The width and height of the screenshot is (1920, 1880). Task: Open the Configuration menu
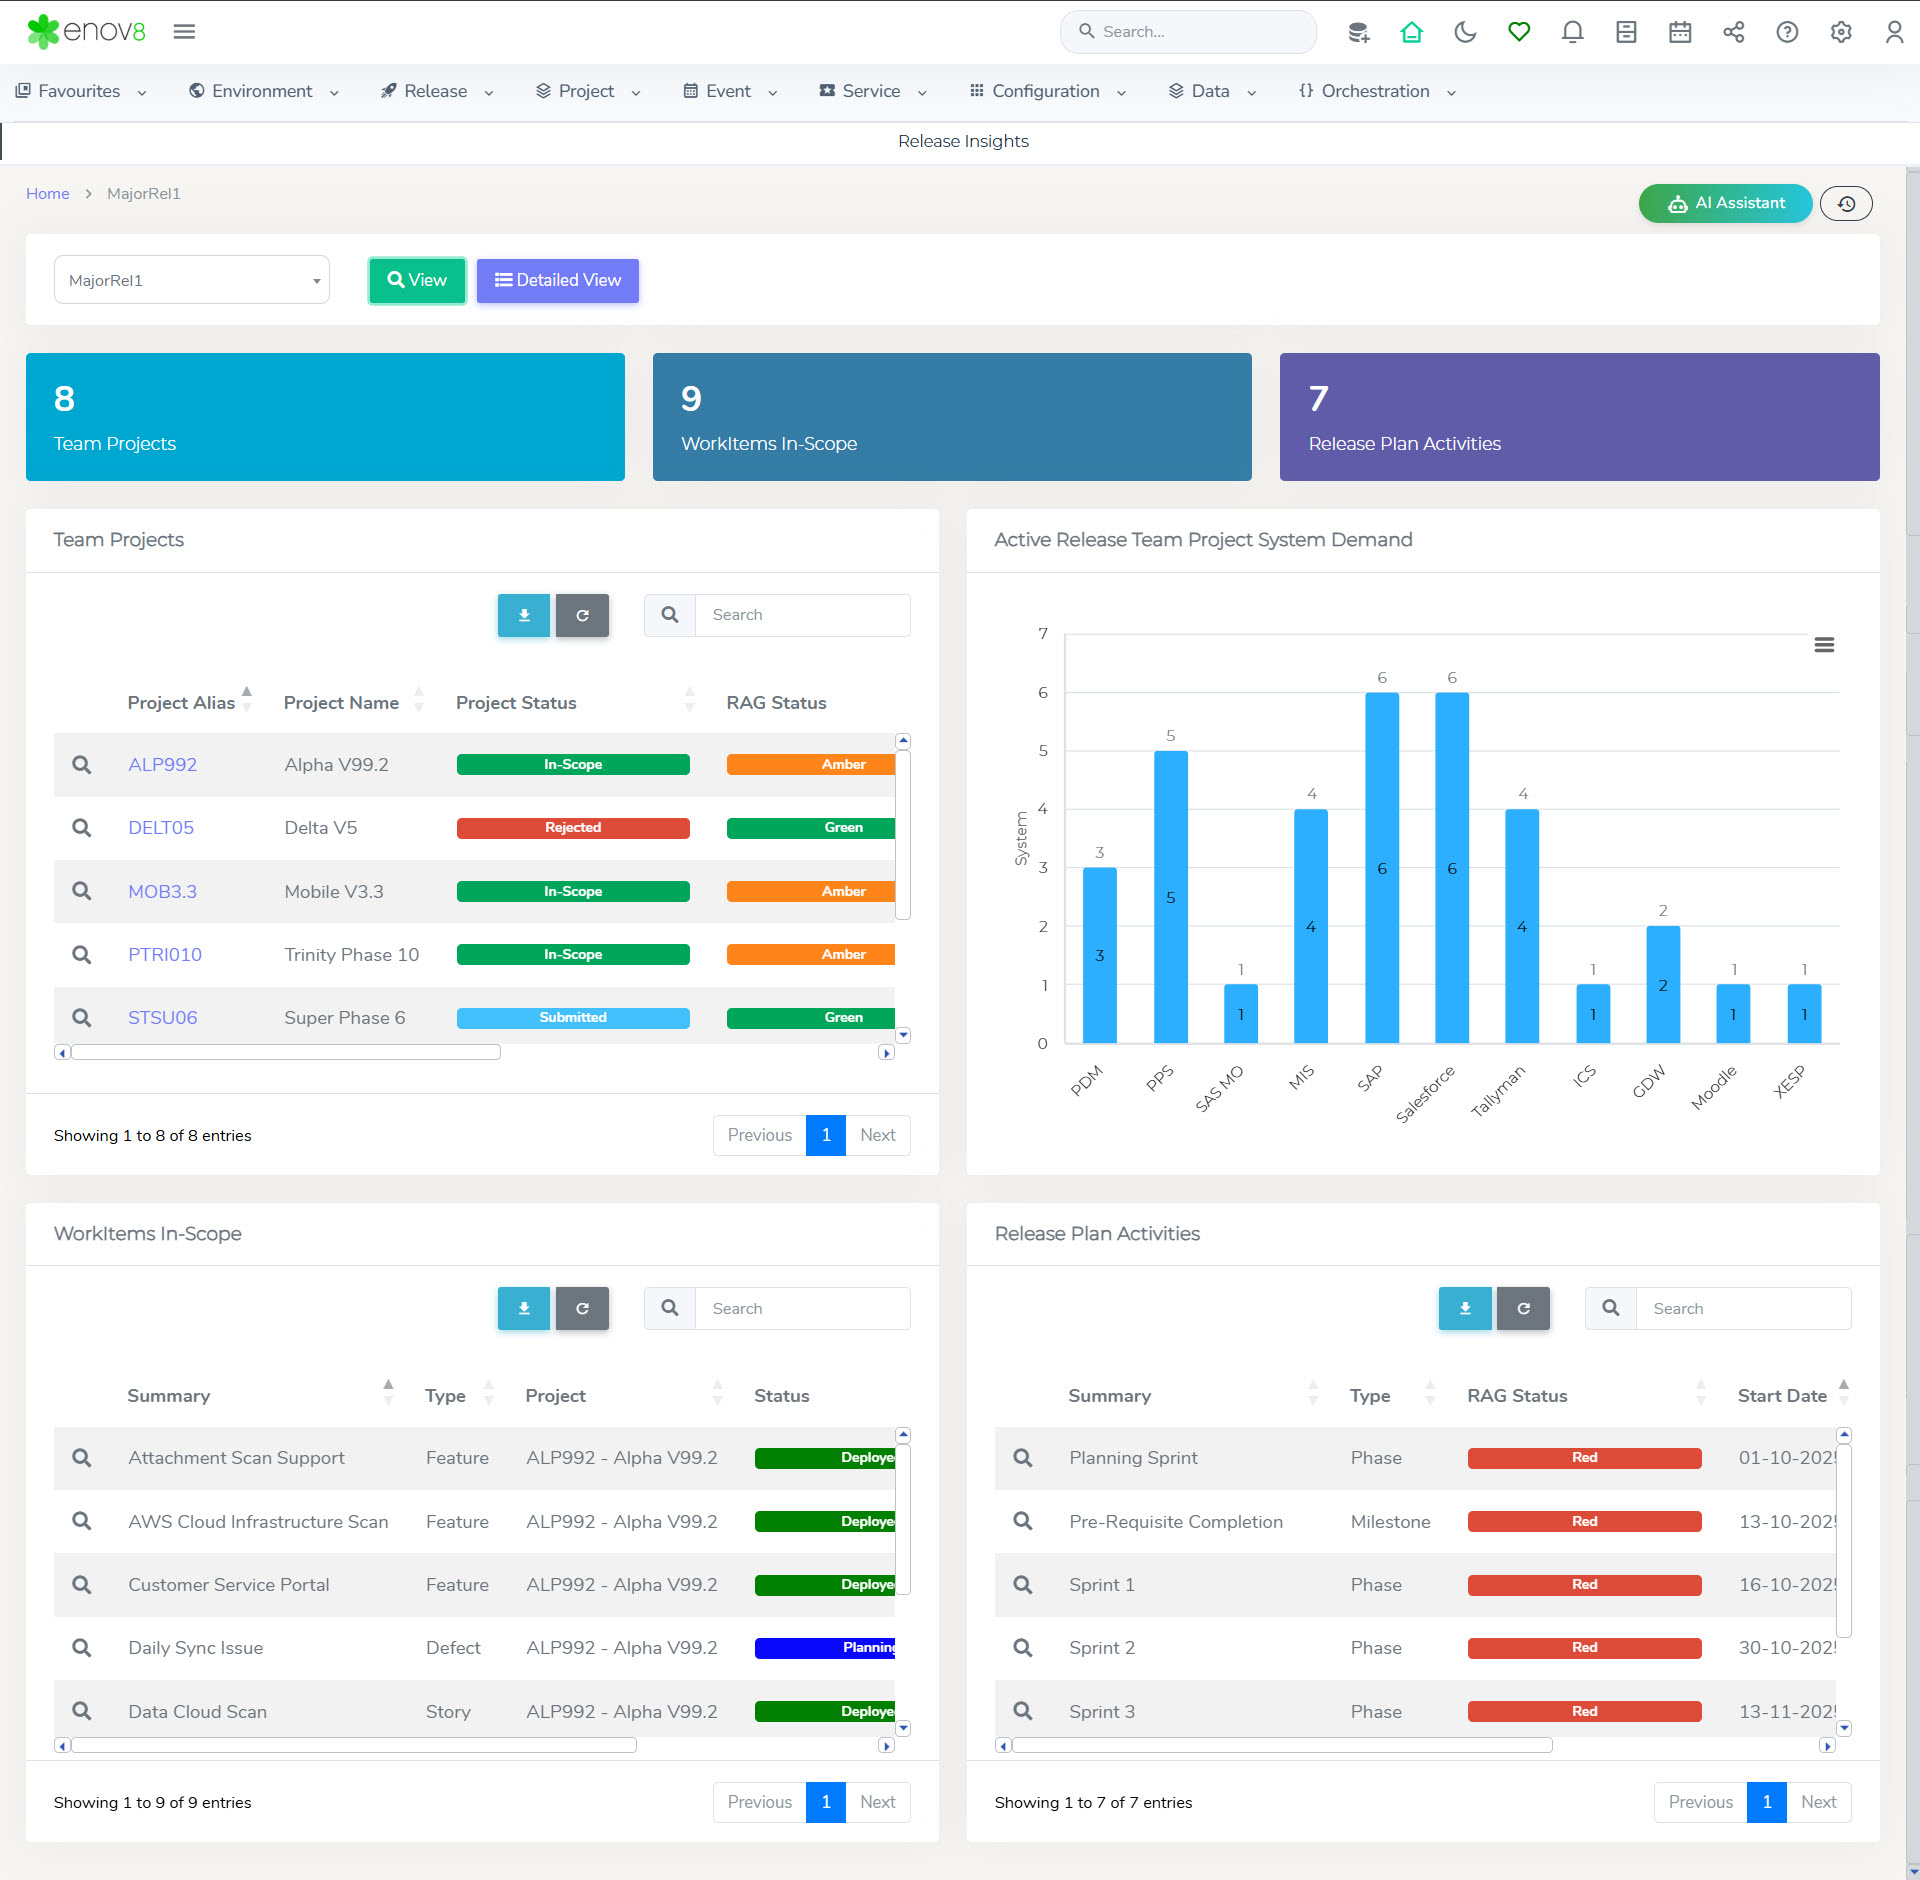[x=1046, y=91]
